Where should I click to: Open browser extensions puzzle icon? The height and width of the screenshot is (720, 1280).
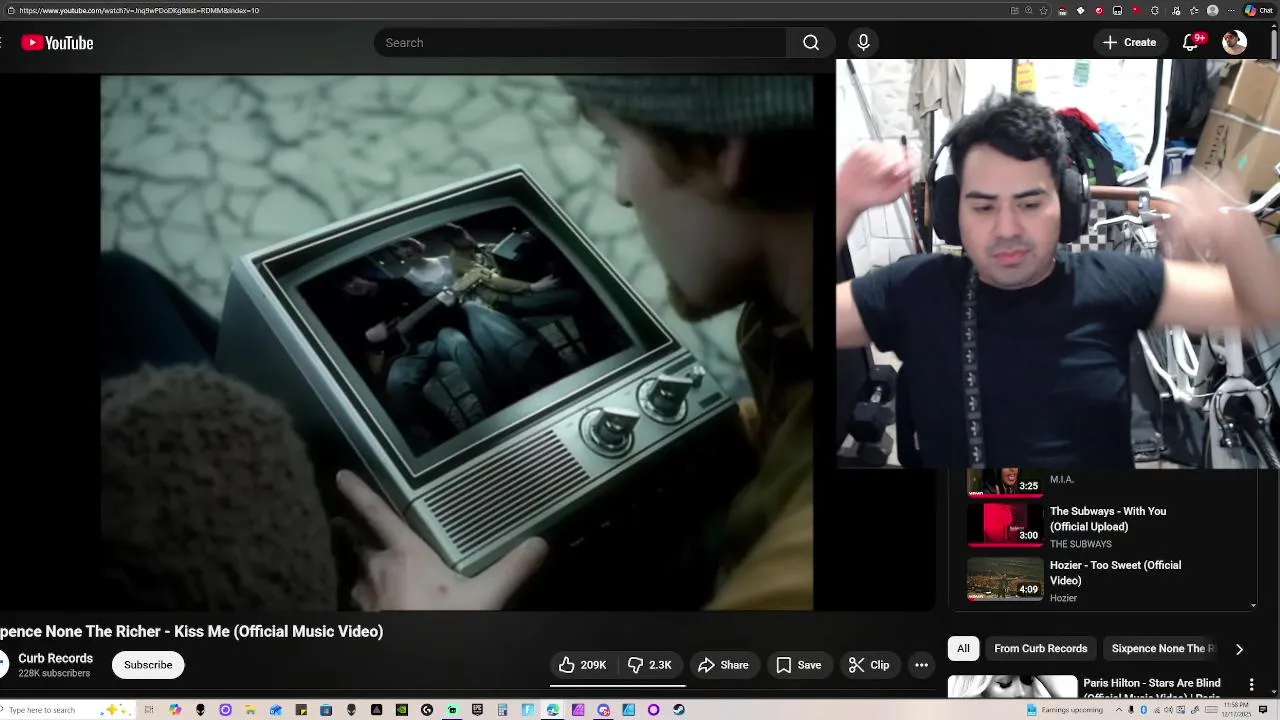[1155, 10]
